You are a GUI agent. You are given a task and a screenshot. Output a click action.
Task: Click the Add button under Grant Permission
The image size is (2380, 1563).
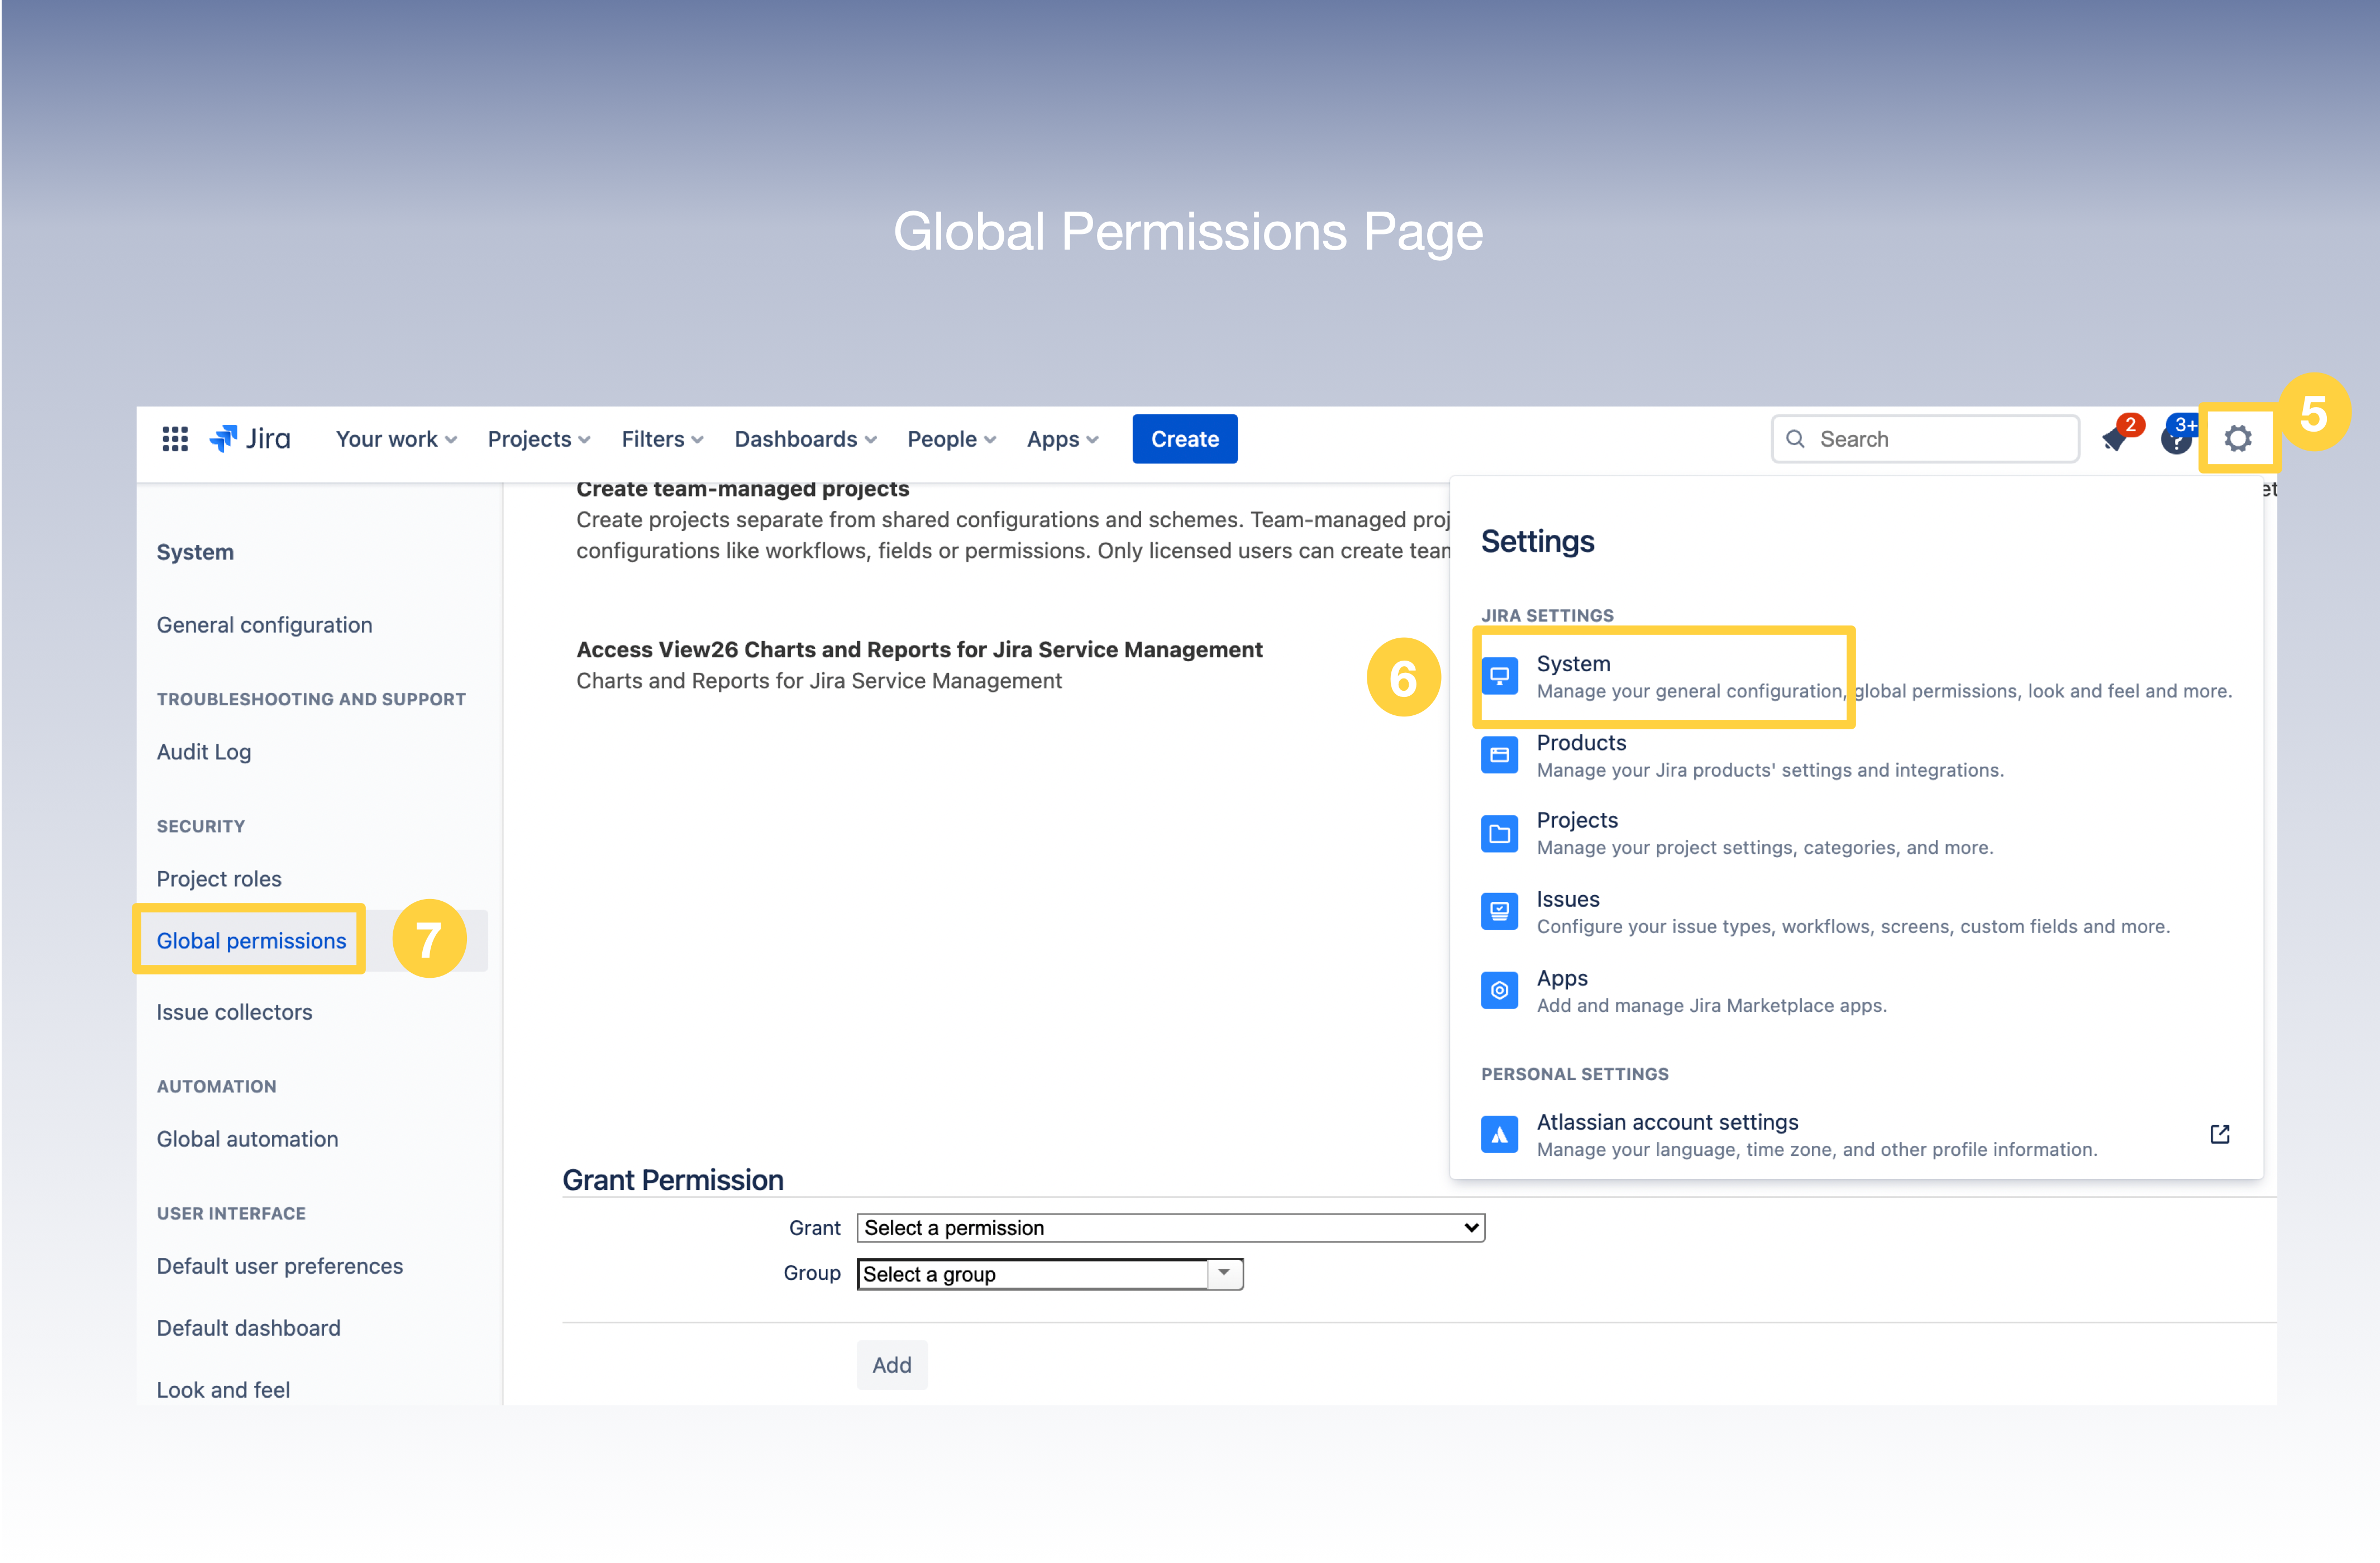coord(891,1364)
